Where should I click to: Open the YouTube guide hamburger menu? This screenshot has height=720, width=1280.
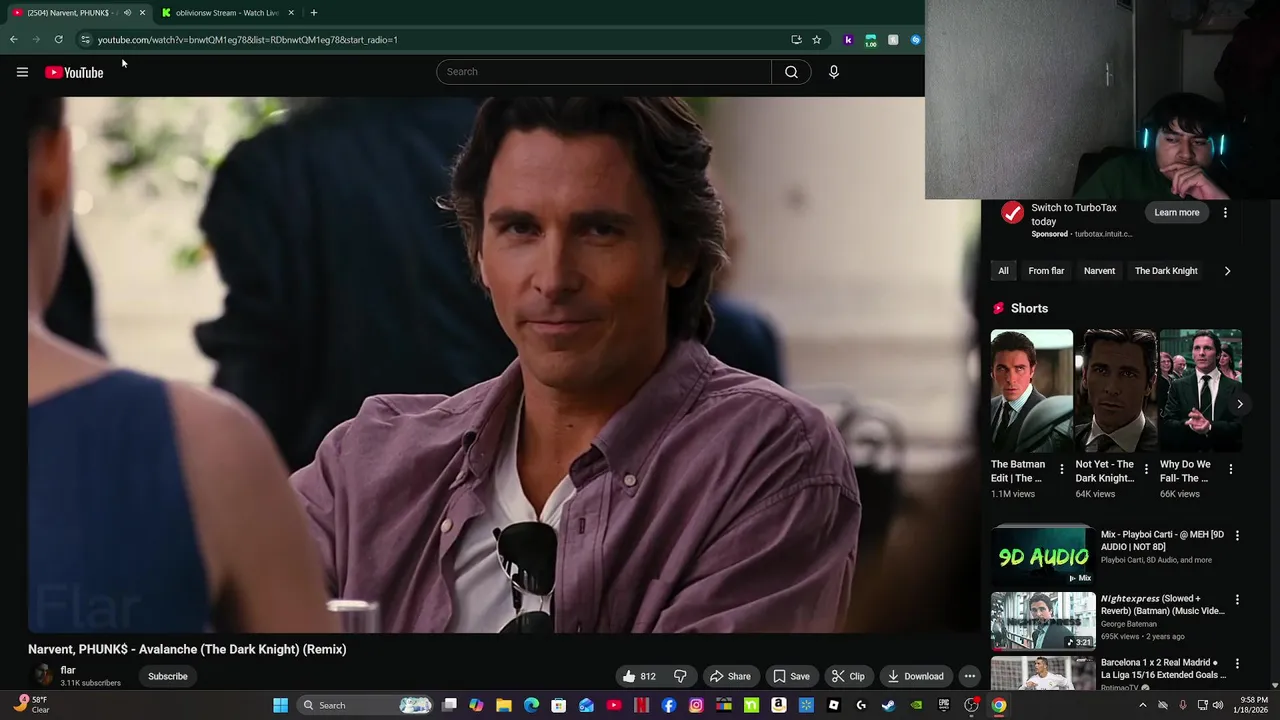[22, 72]
